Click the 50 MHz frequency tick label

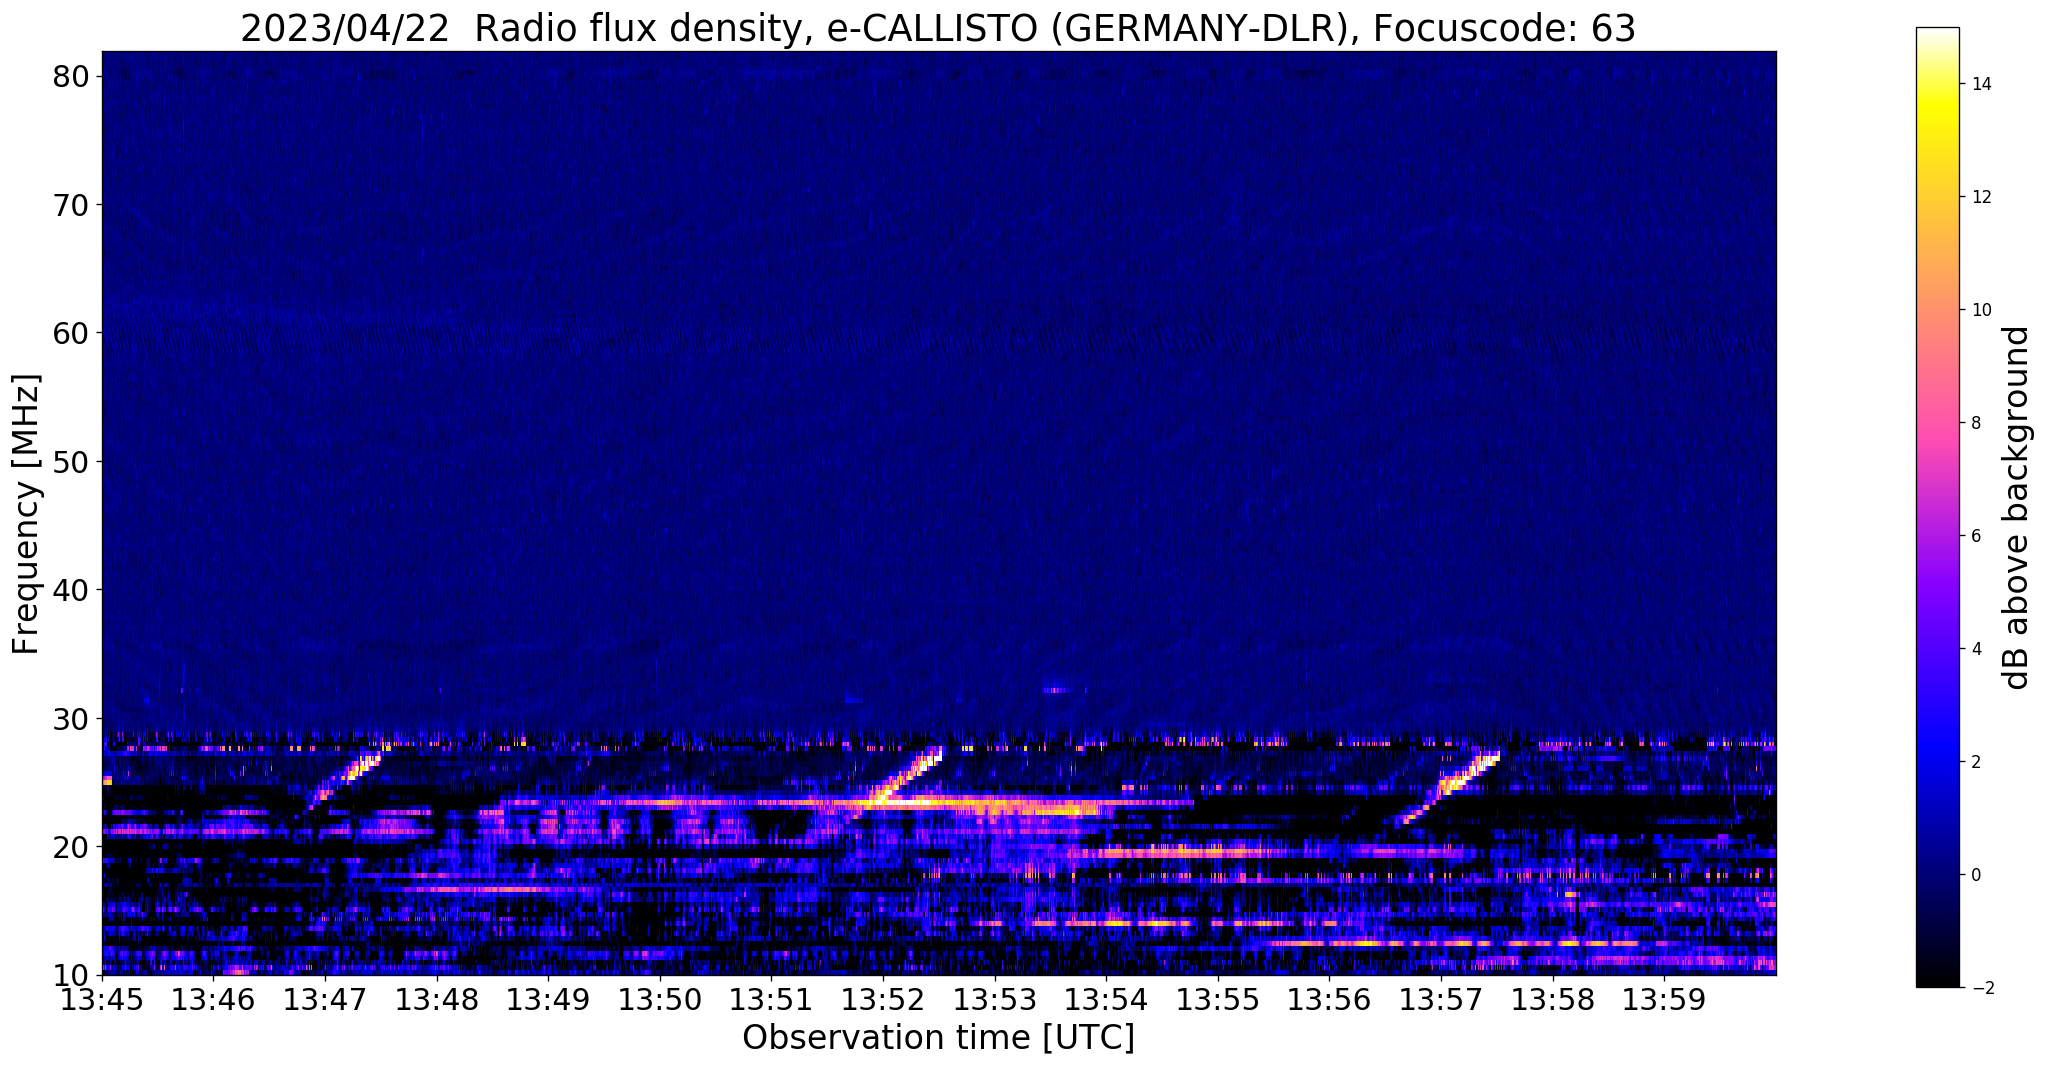71,462
